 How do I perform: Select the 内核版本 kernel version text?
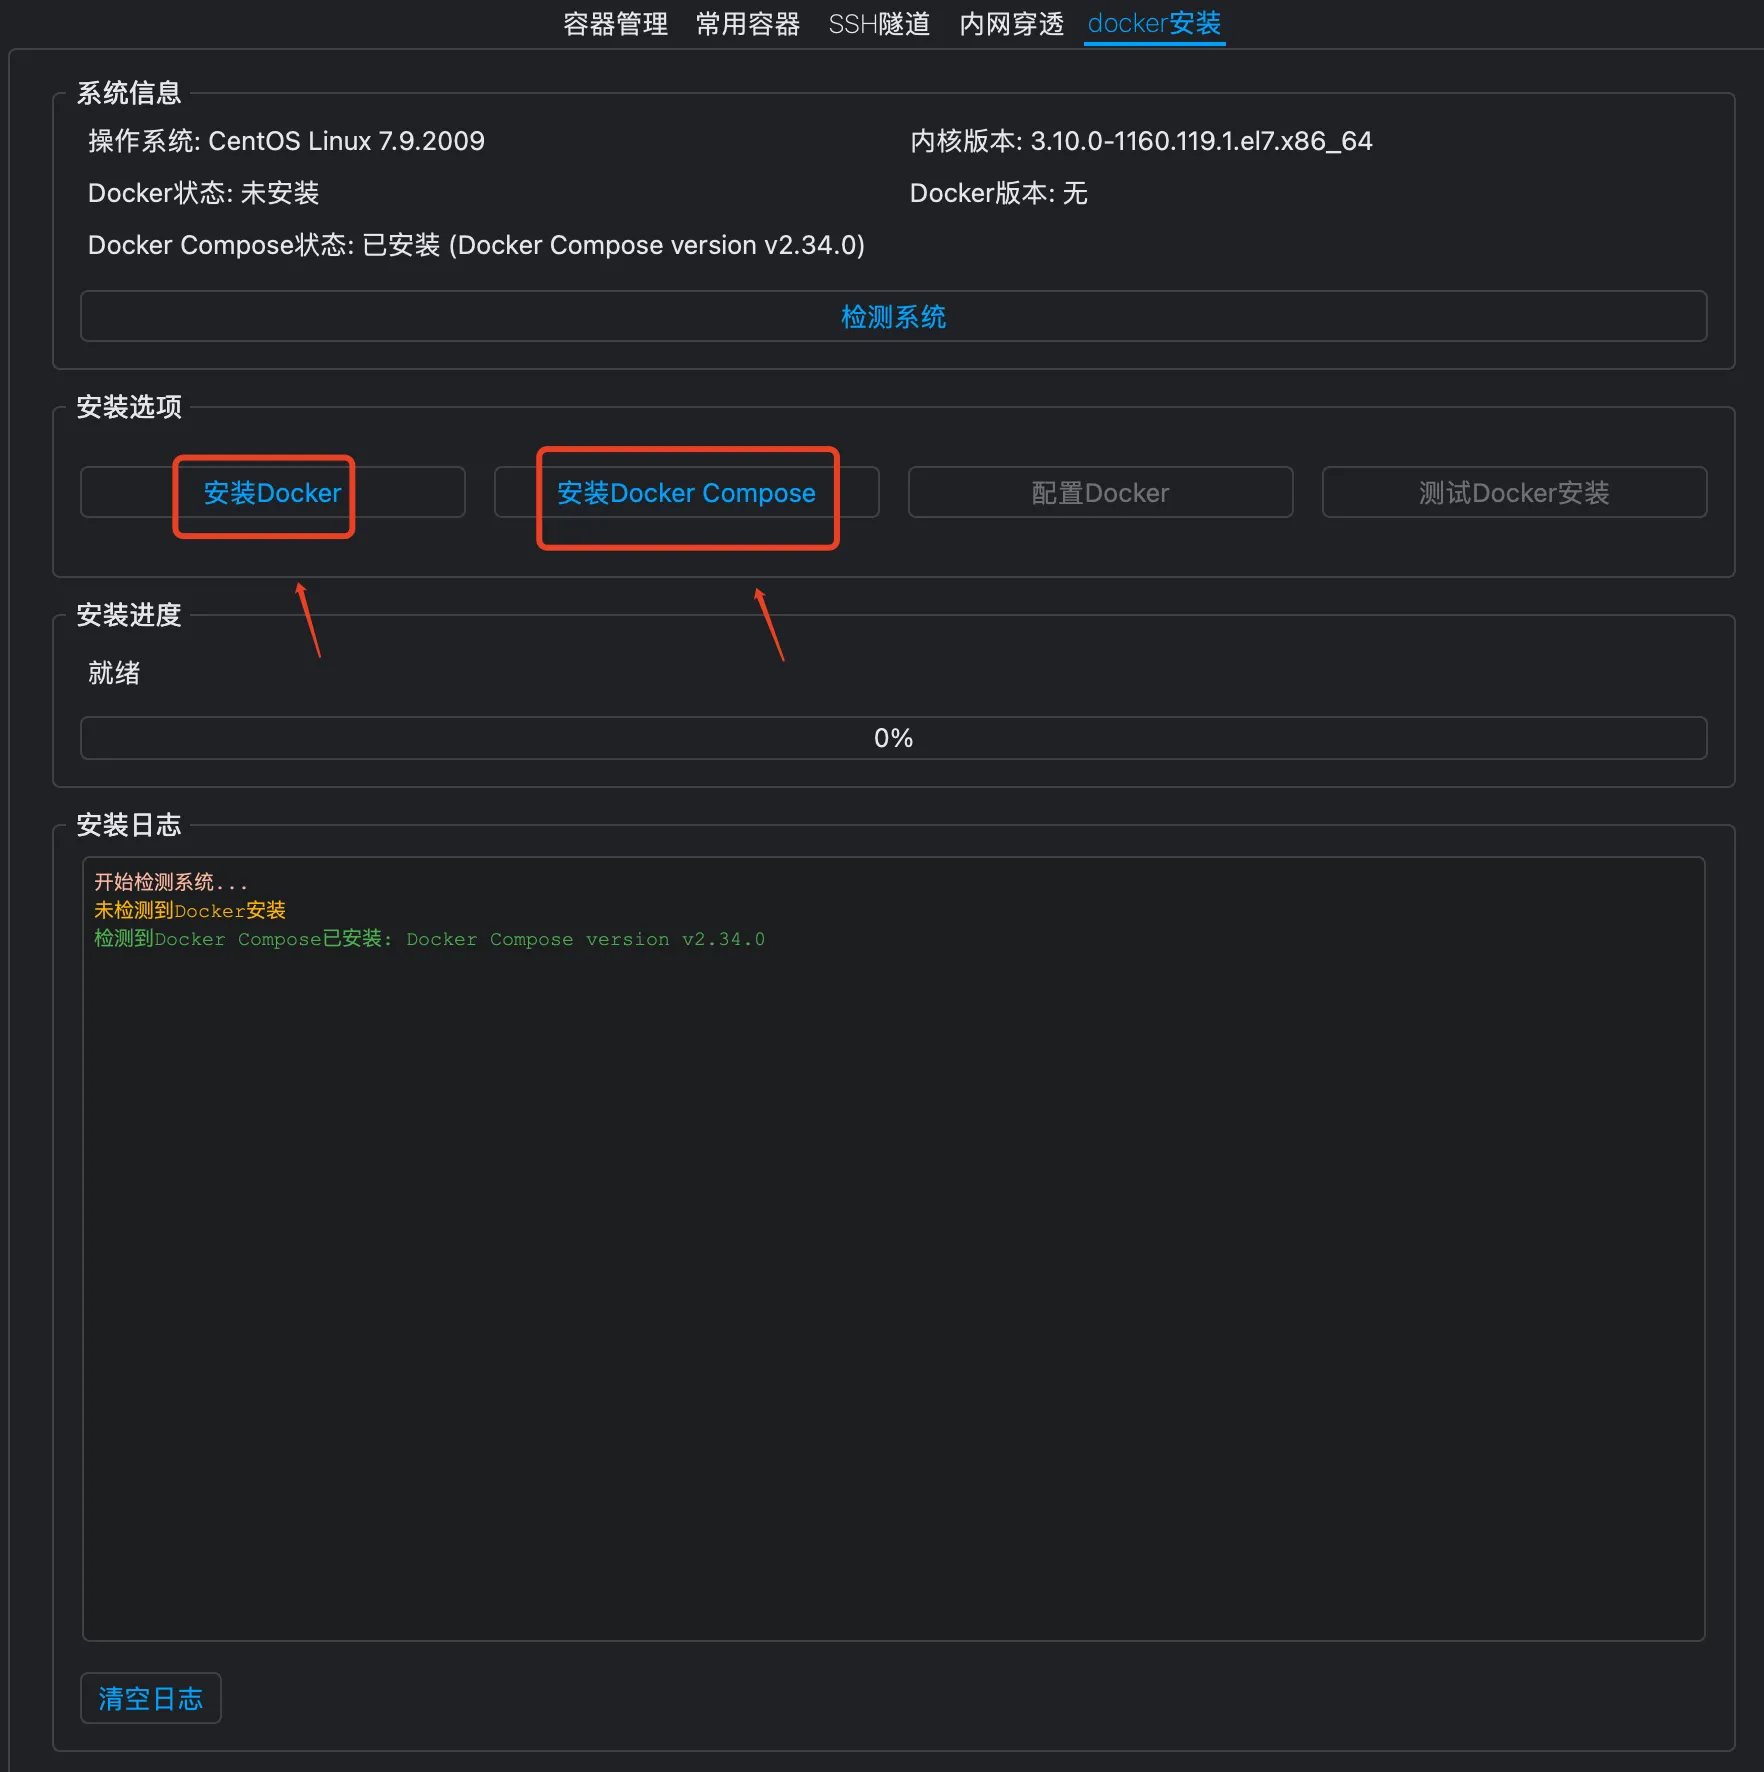tap(1141, 141)
